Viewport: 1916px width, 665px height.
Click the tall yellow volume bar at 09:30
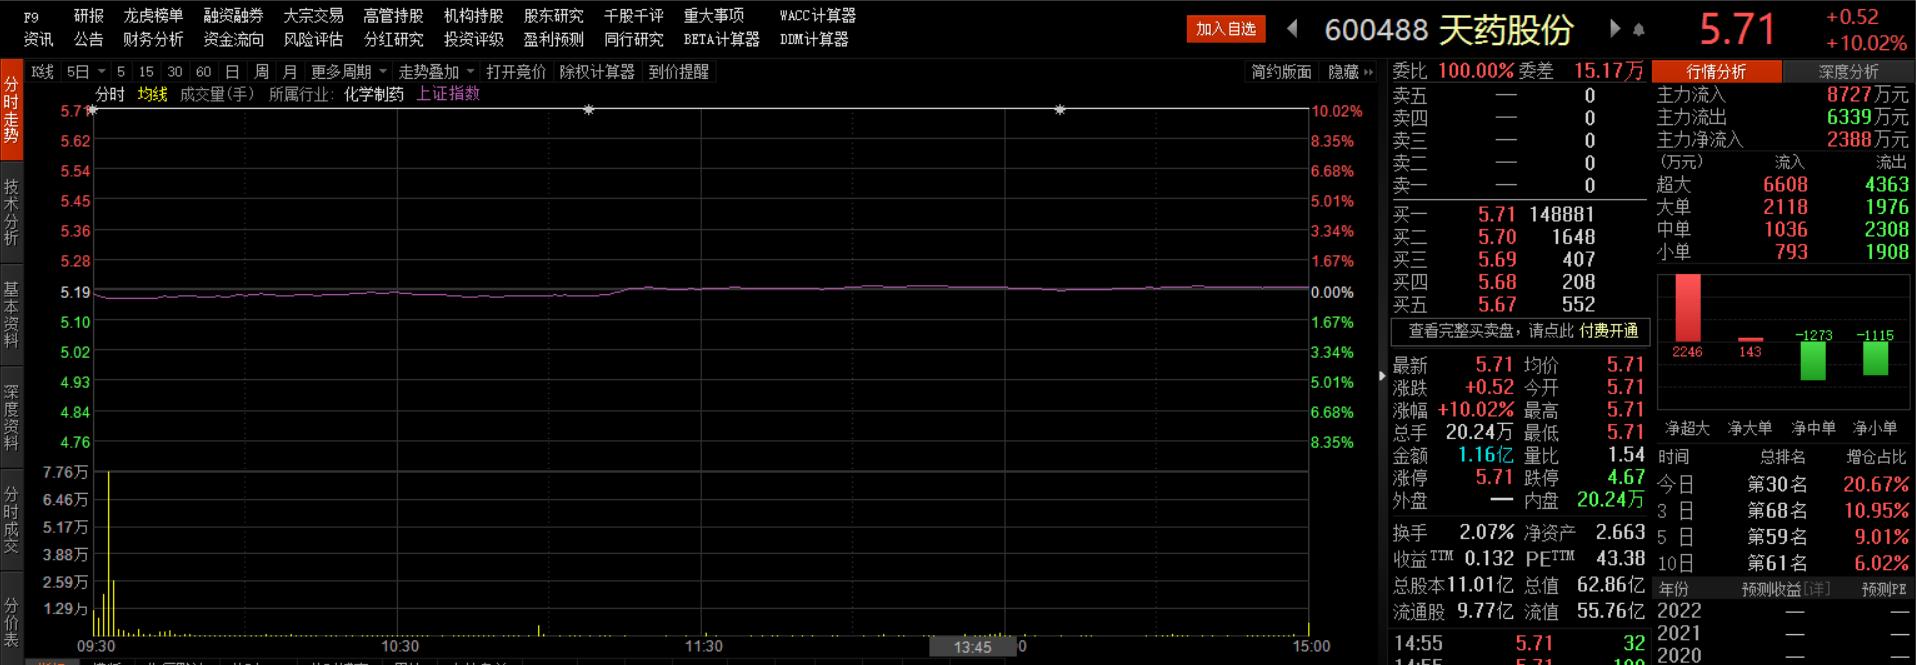[x=108, y=553]
